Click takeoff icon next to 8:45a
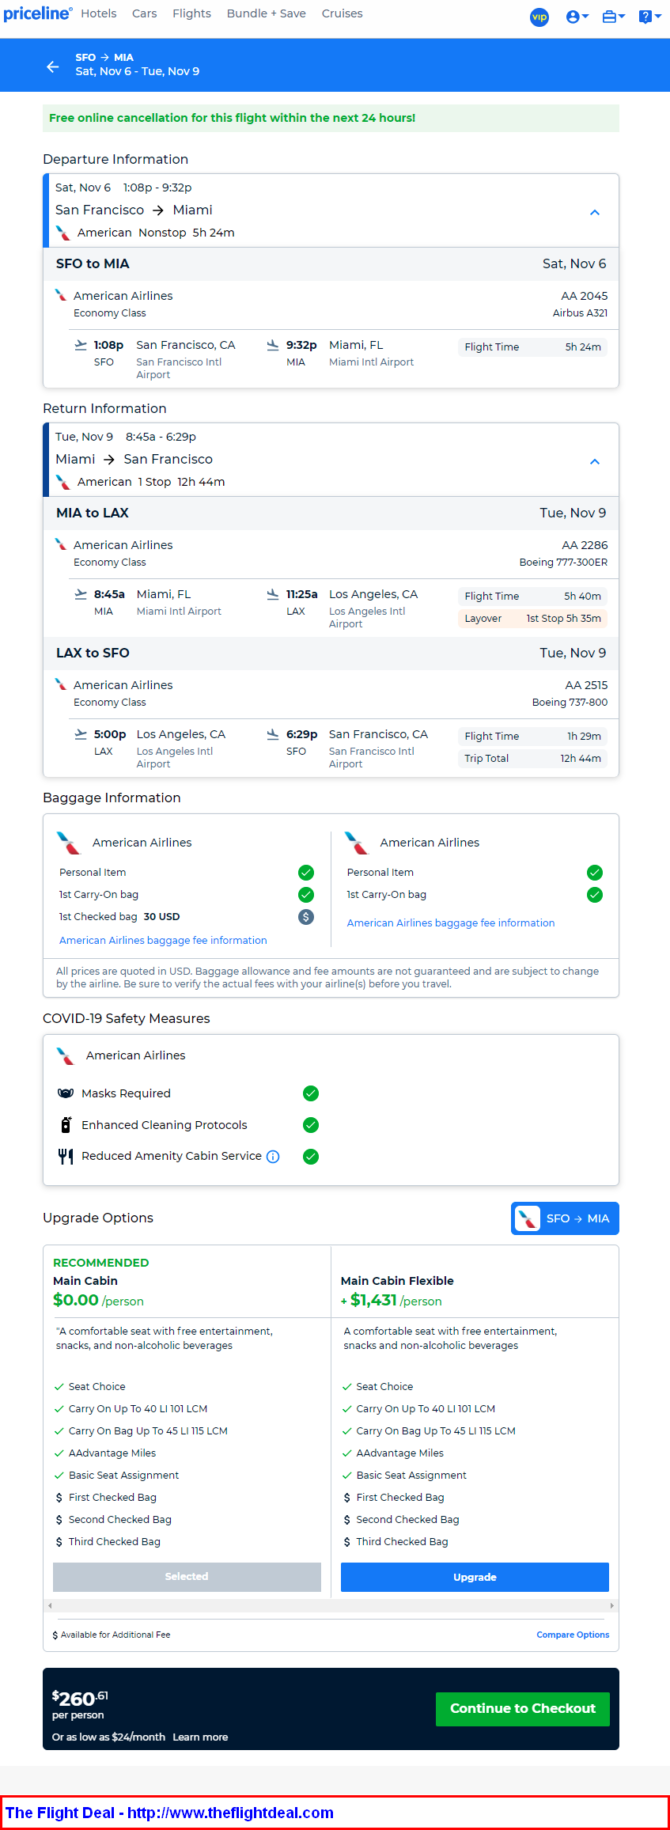The height and width of the screenshot is (1830, 670). [81, 594]
